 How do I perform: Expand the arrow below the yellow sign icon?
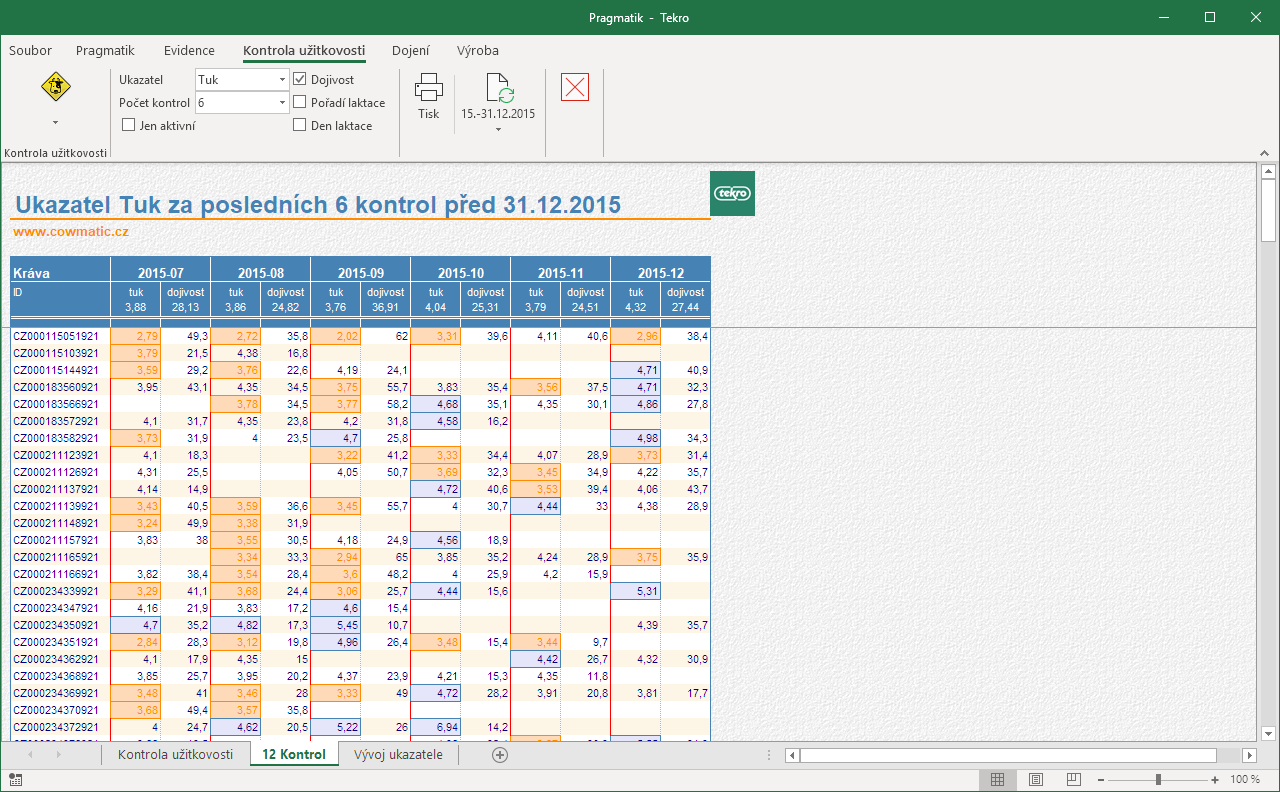(56, 122)
